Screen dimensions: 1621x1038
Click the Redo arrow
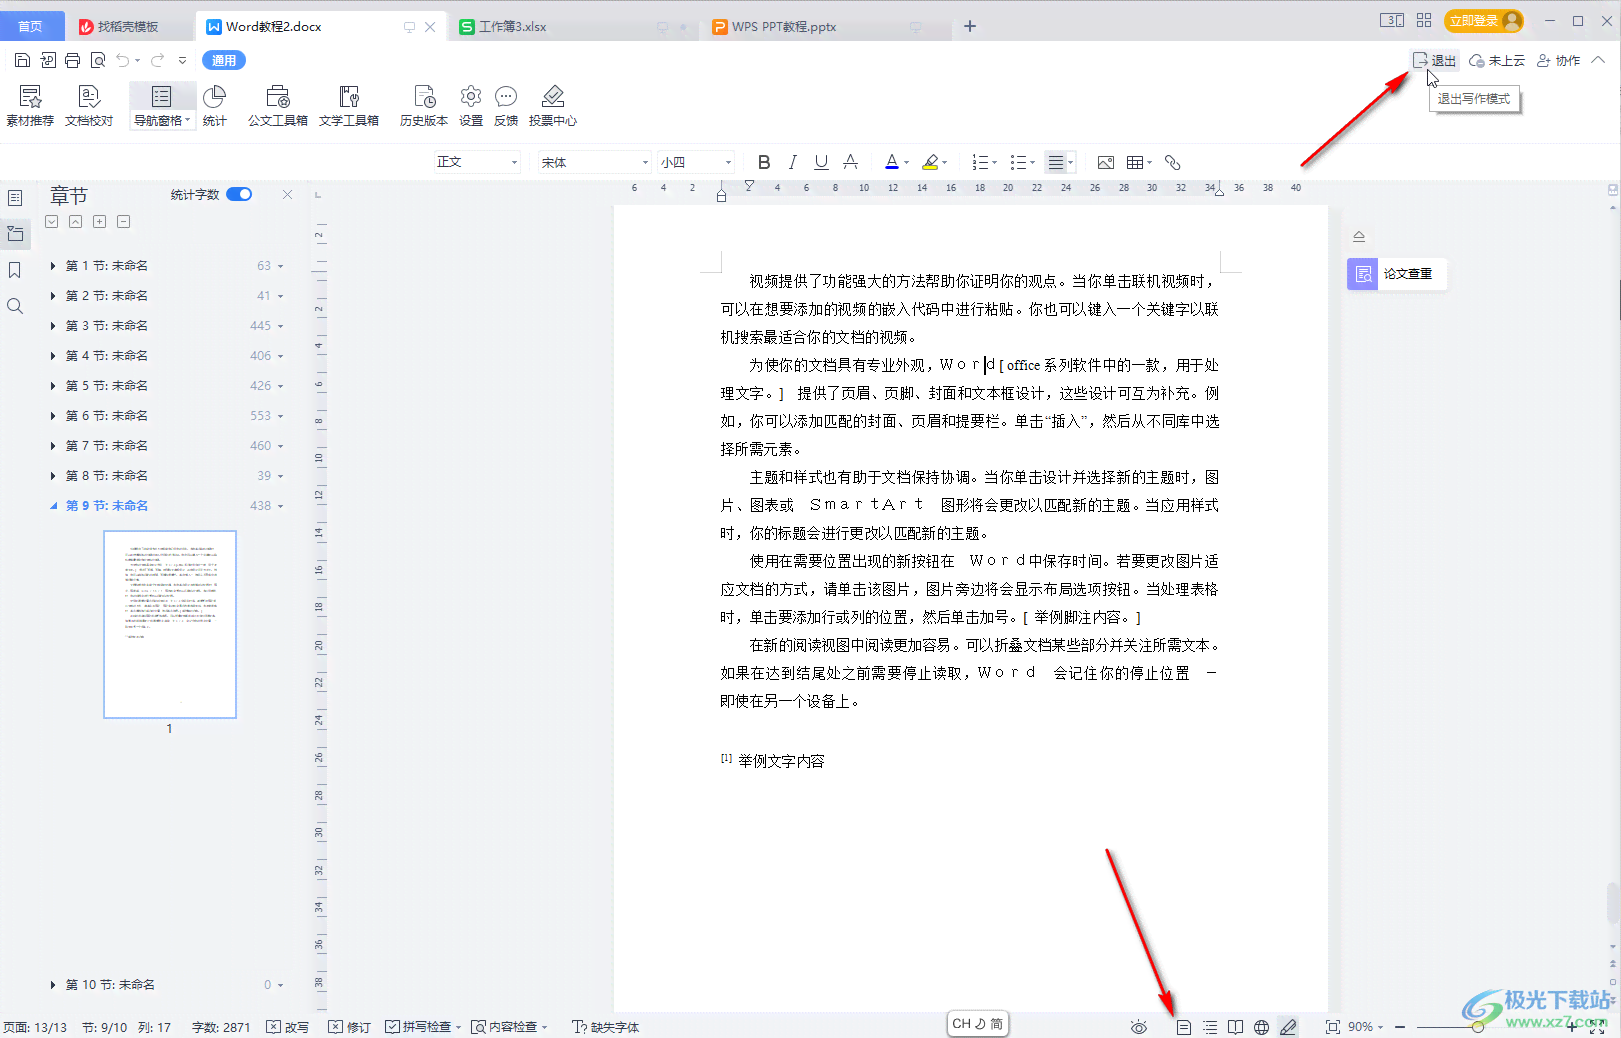click(x=158, y=60)
